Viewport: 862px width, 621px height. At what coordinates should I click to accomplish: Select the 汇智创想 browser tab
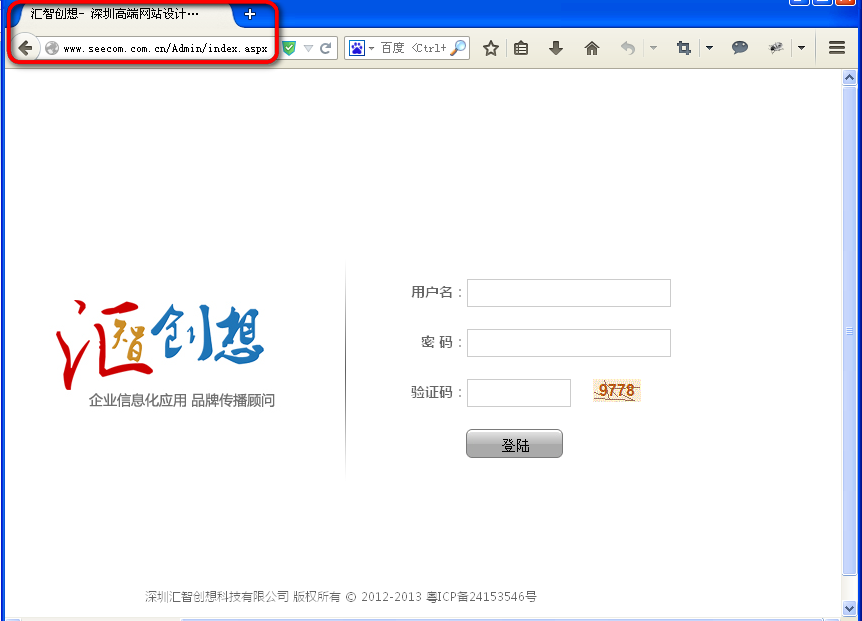point(122,14)
